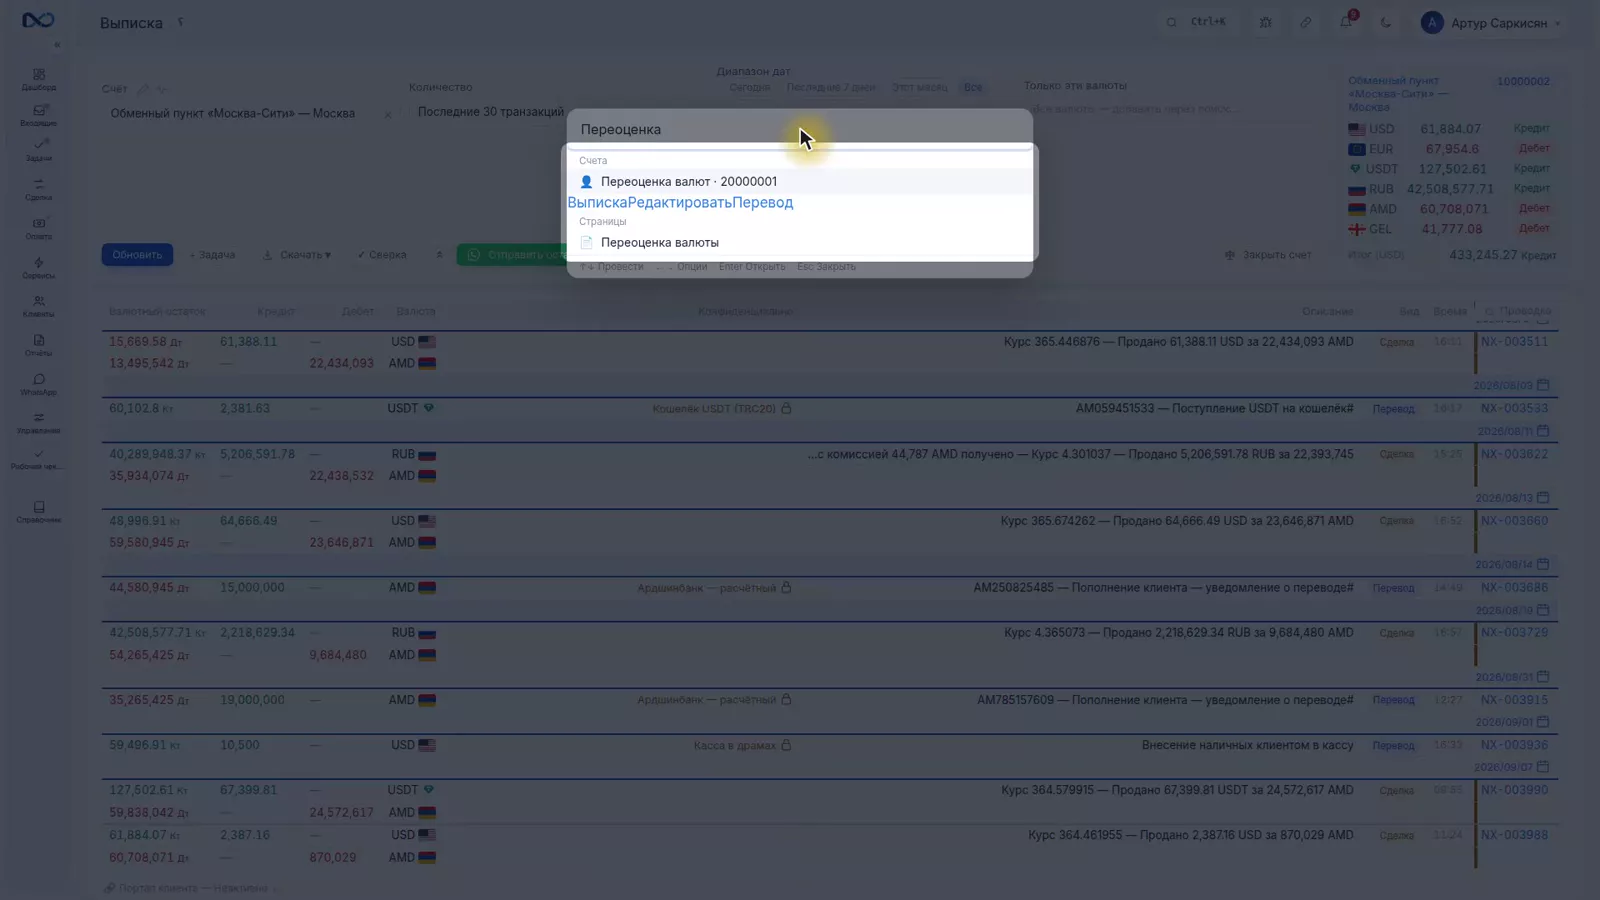Click the infinity logo in the corner
Image resolution: width=1600 pixels, height=900 pixels.
(38, 20)
